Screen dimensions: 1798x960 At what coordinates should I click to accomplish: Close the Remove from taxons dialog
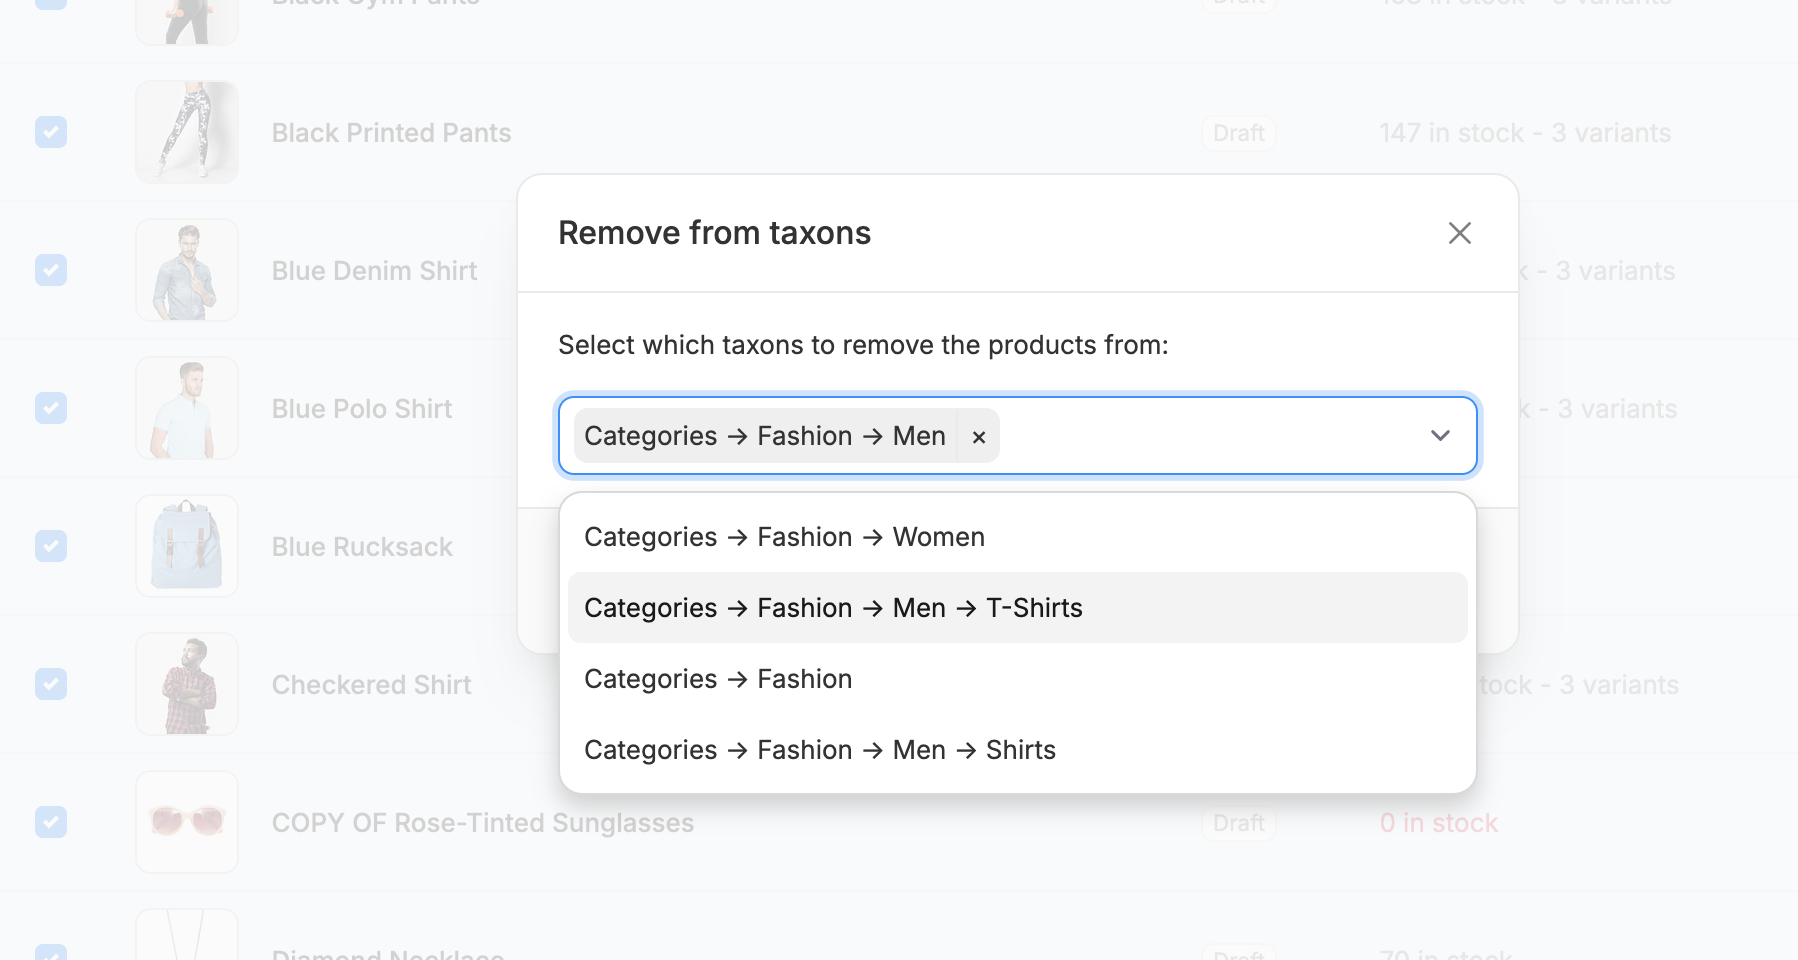point(1459,233)
